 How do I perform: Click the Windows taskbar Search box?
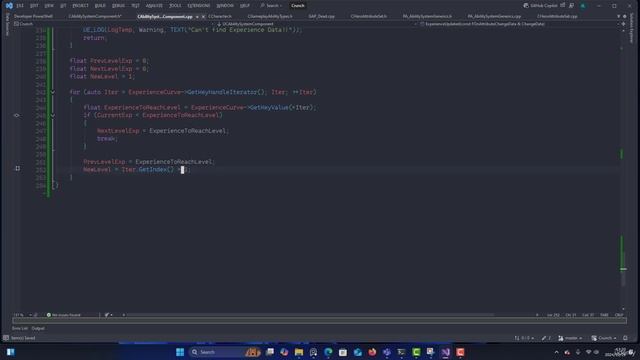click(225, 352)
